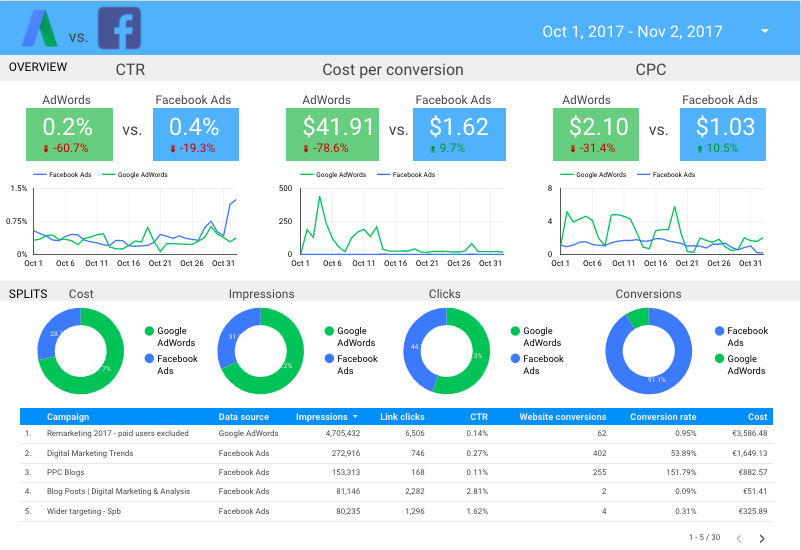Click 'Remarketing 2017 - paid users excluded' campaign row

point(396,434)
